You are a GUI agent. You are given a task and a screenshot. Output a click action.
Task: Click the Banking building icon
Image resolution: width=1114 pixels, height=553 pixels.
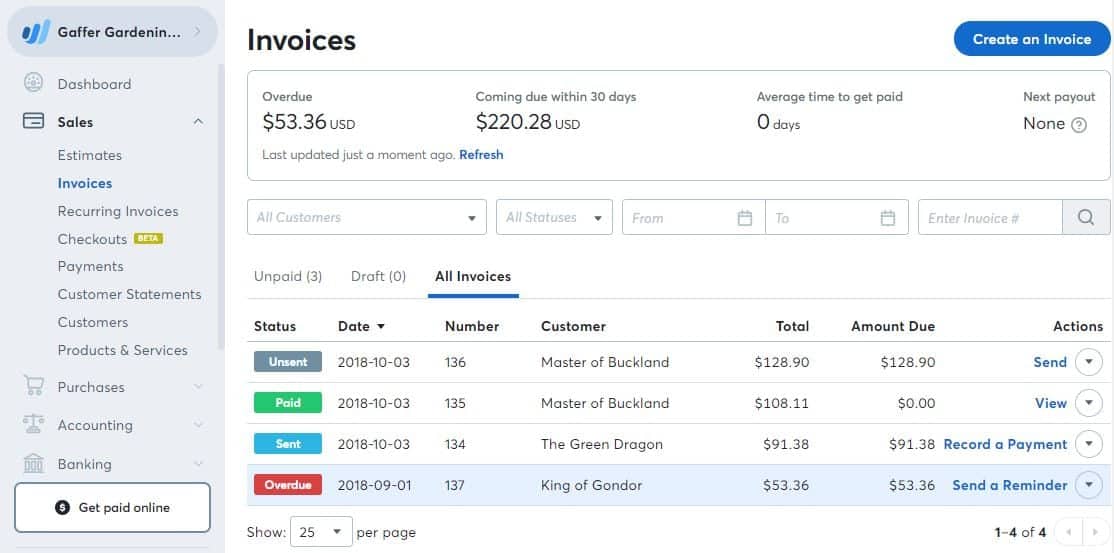point(33,464)
